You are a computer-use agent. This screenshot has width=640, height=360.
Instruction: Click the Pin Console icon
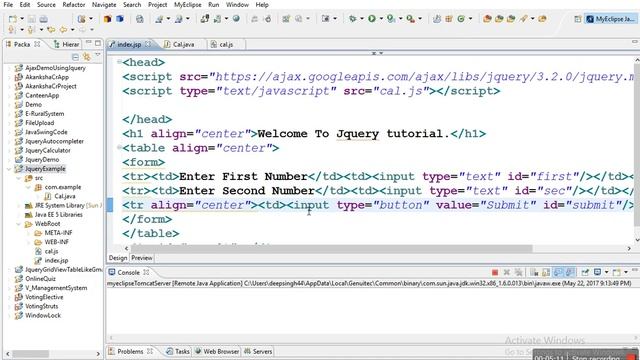click(x=585, y=272)
